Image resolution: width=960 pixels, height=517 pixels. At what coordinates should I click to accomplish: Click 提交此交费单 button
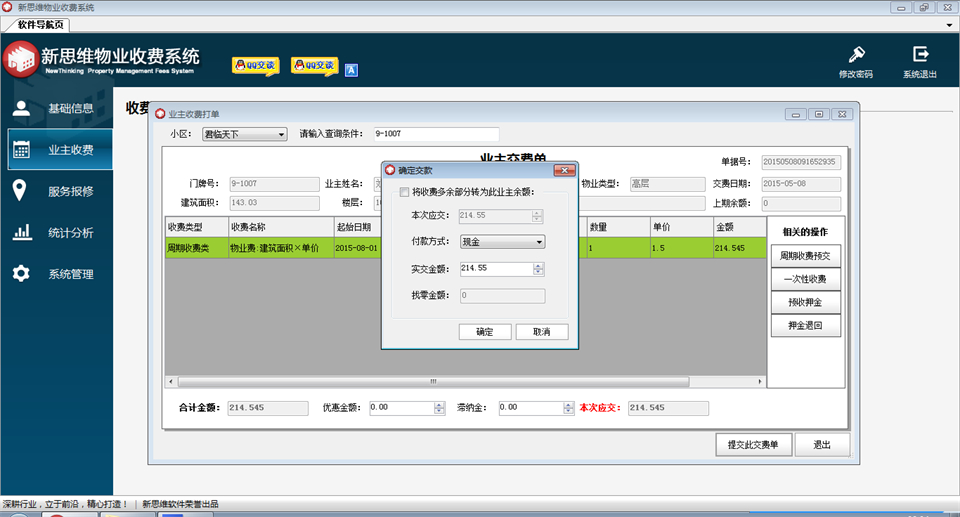pos(753,445)
